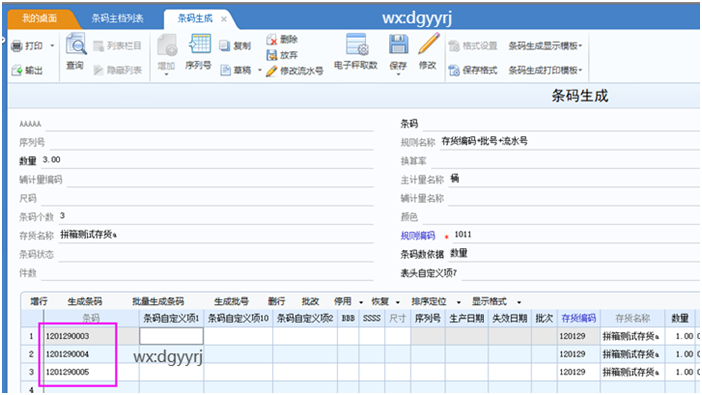This screenshot has height=395, width=702.
Task: Click the 隐藏列表 toolbar item
Action: [118, 70]
